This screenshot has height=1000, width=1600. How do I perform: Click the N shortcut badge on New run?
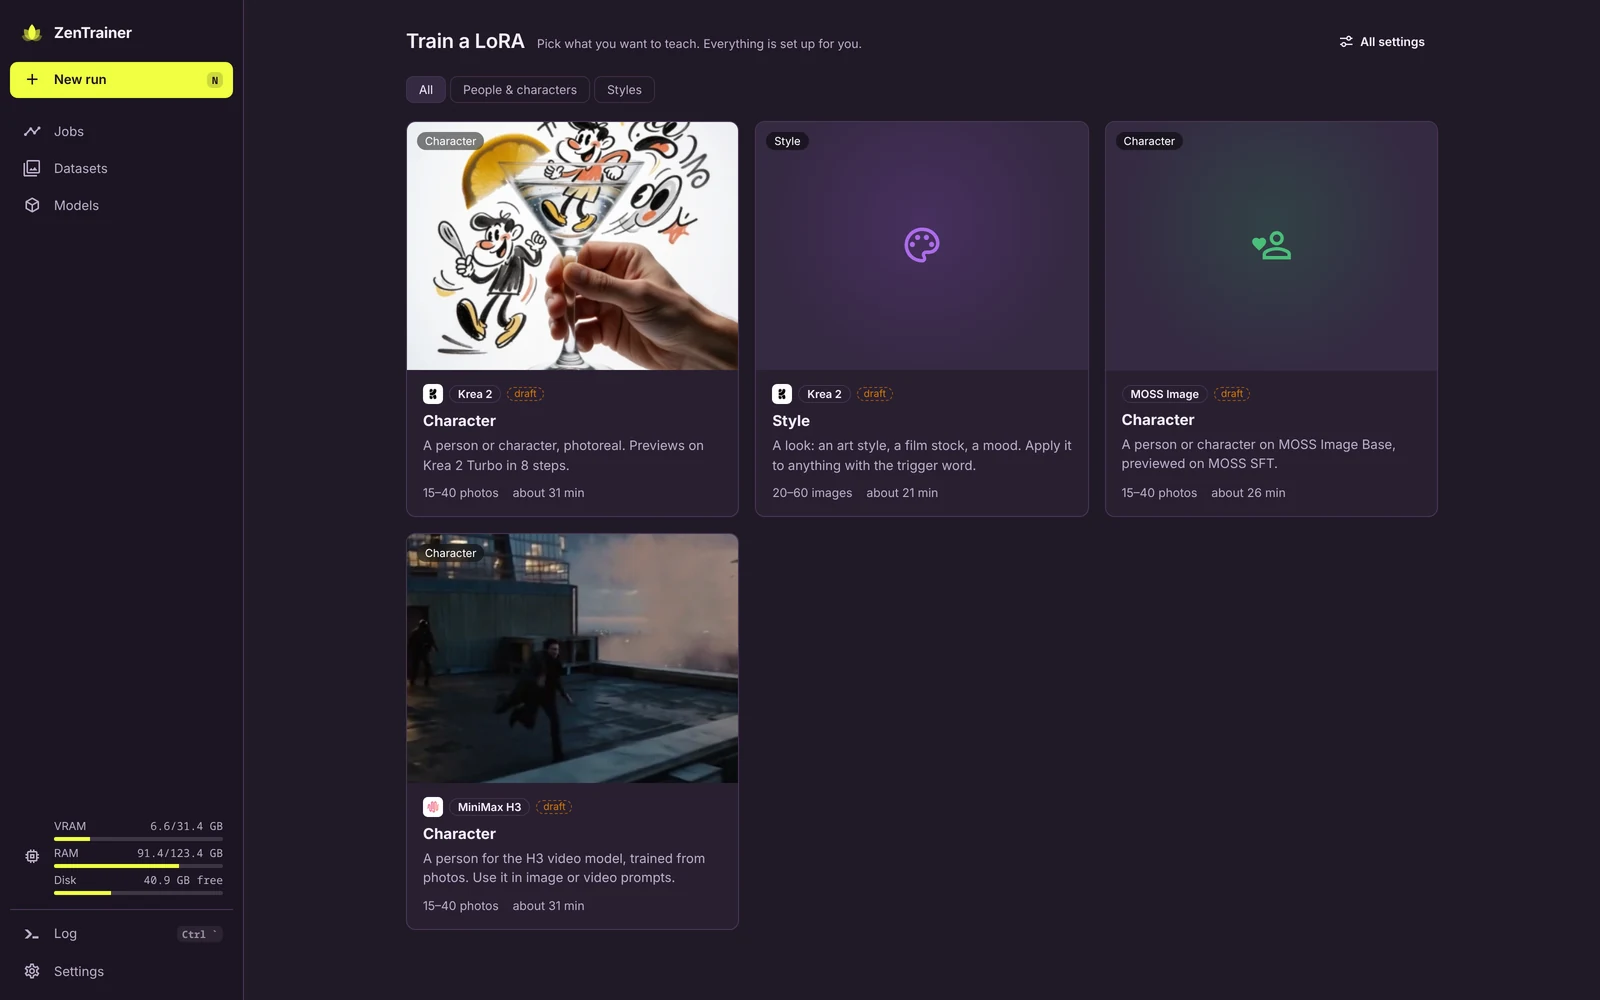point(214,80)
